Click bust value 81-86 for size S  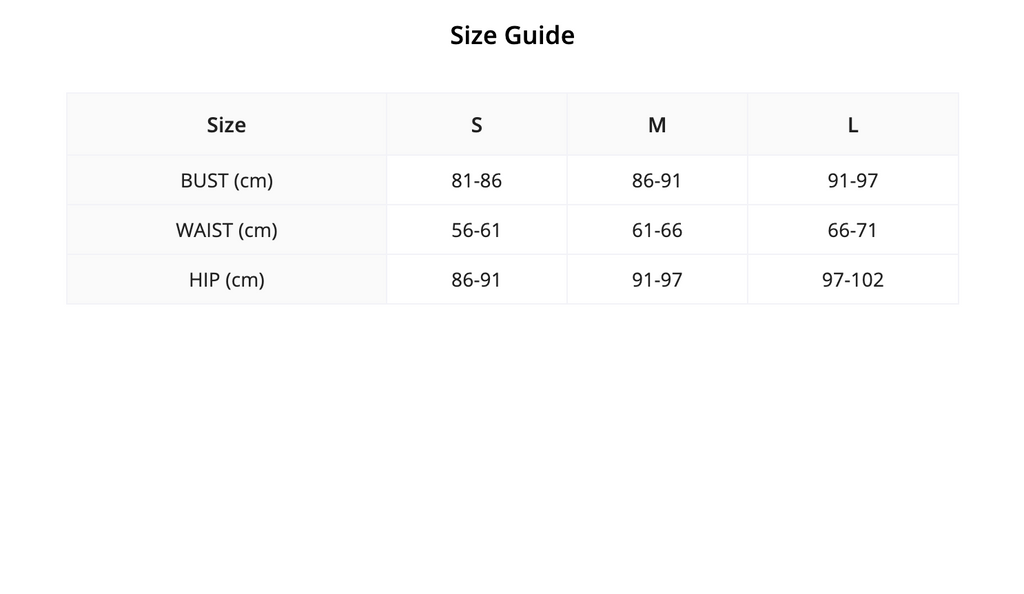tap(477, 180)
